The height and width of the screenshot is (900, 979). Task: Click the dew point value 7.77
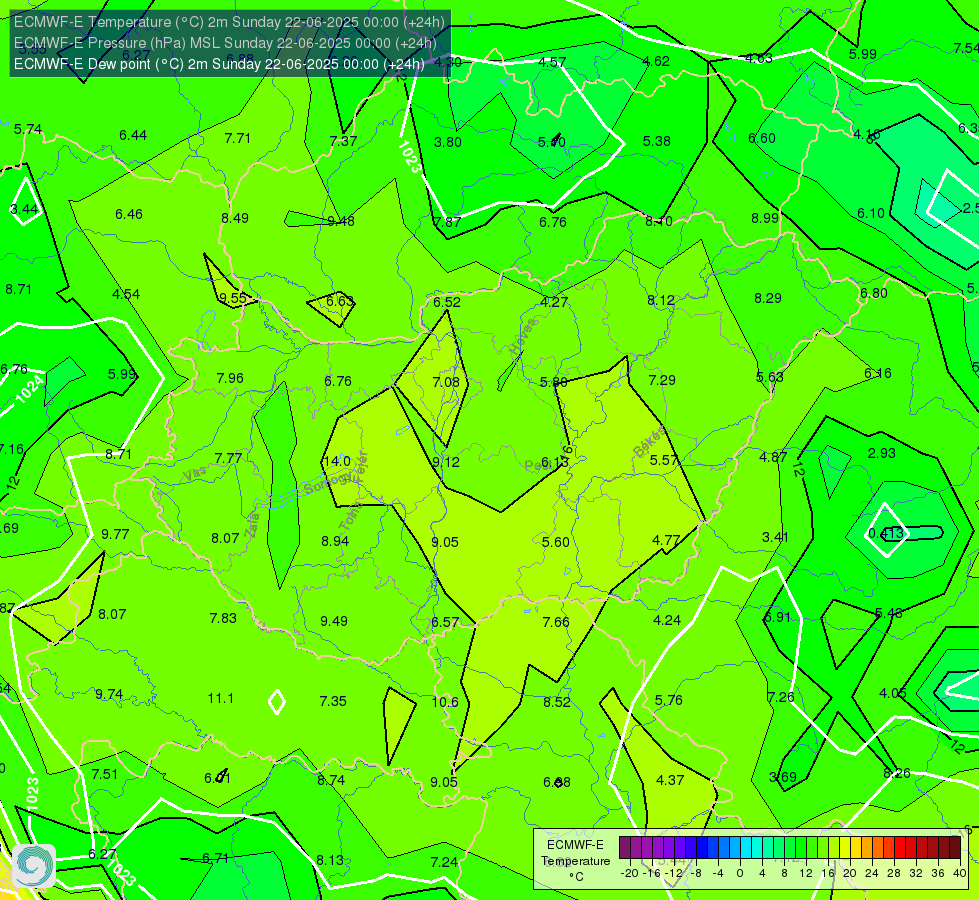point(228,458)
